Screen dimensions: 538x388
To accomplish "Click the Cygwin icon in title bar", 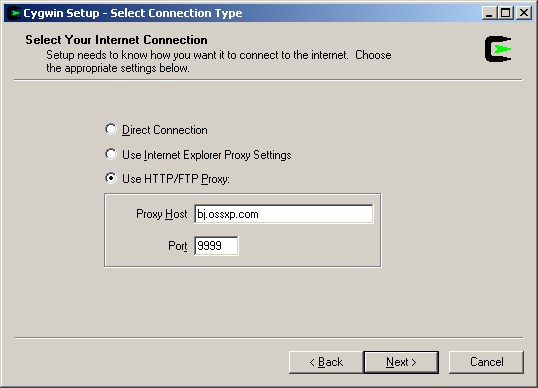I will (x=14, y=13).
